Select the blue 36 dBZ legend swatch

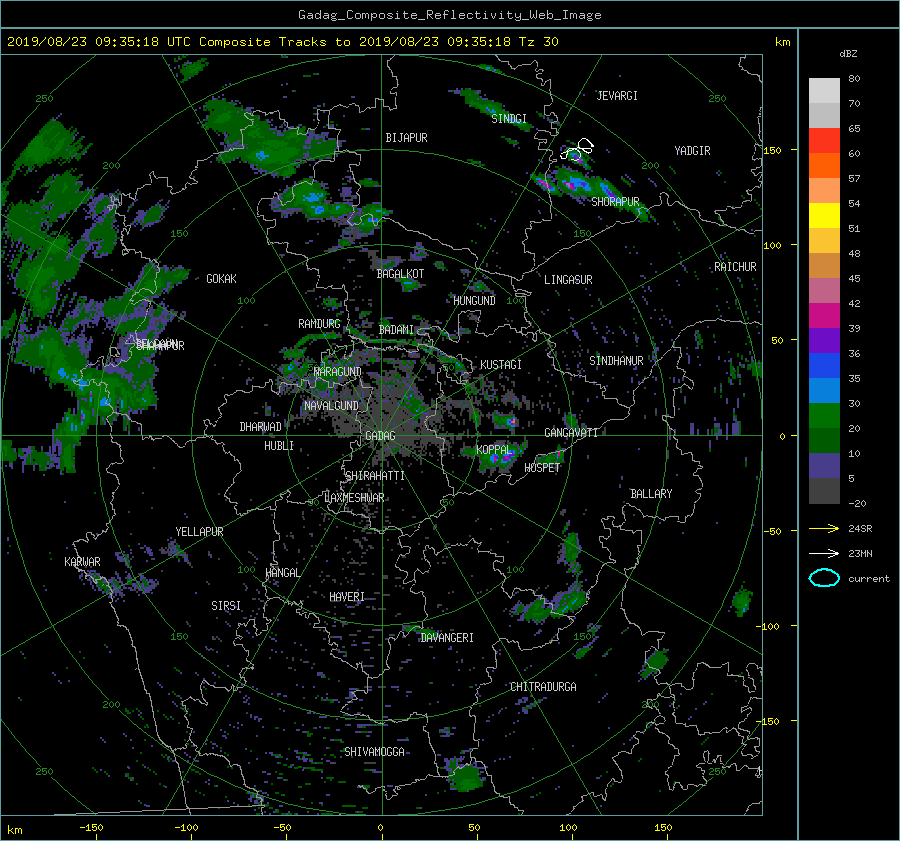824,366
